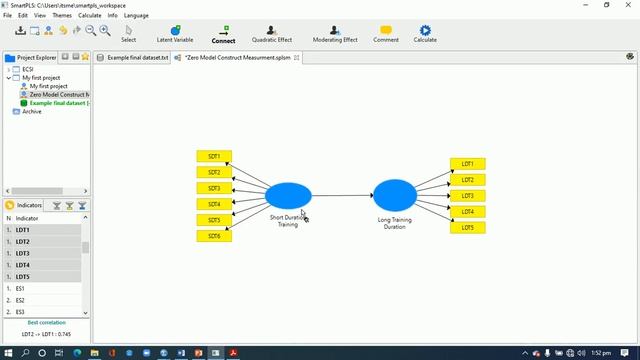Image resolution: width=640 pixels, height=360 pixels.
Task: Click the second yellow filter icon
Action: click(x=70, y=206)
